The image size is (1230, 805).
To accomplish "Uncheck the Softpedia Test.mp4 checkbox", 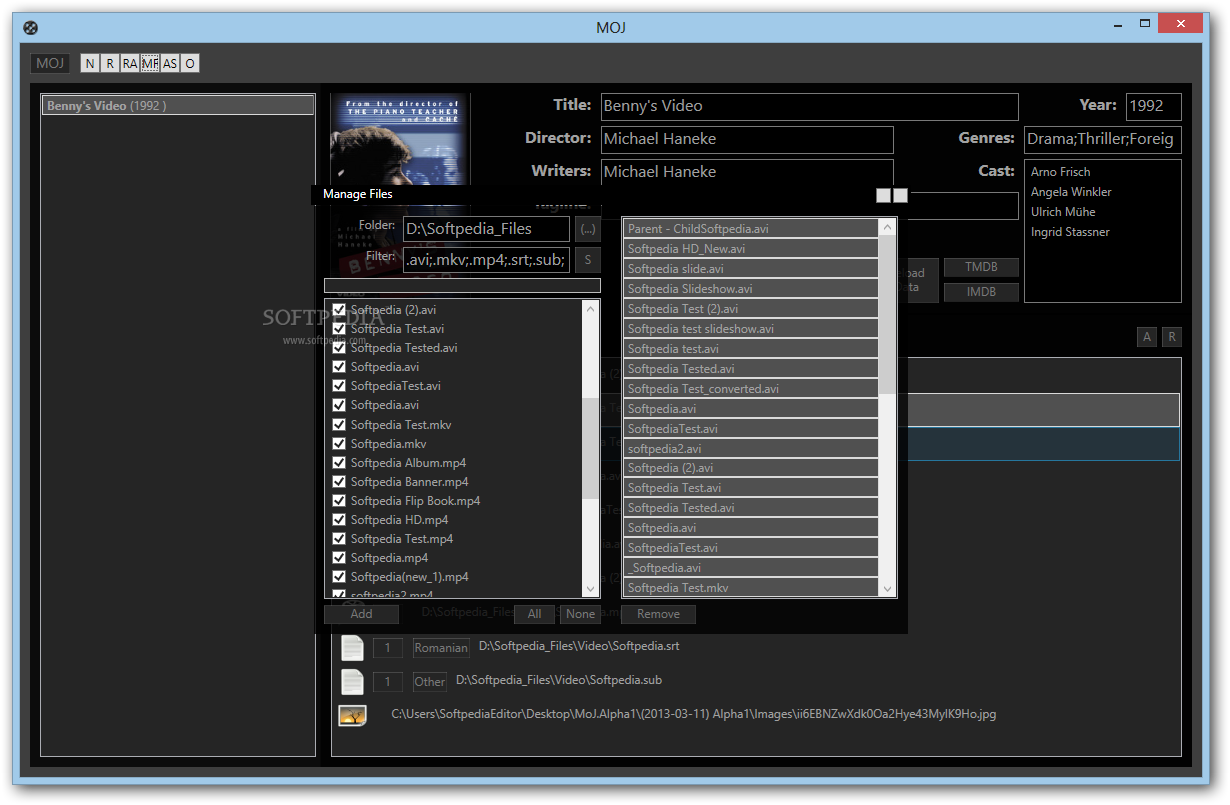I will coord(339,538).
